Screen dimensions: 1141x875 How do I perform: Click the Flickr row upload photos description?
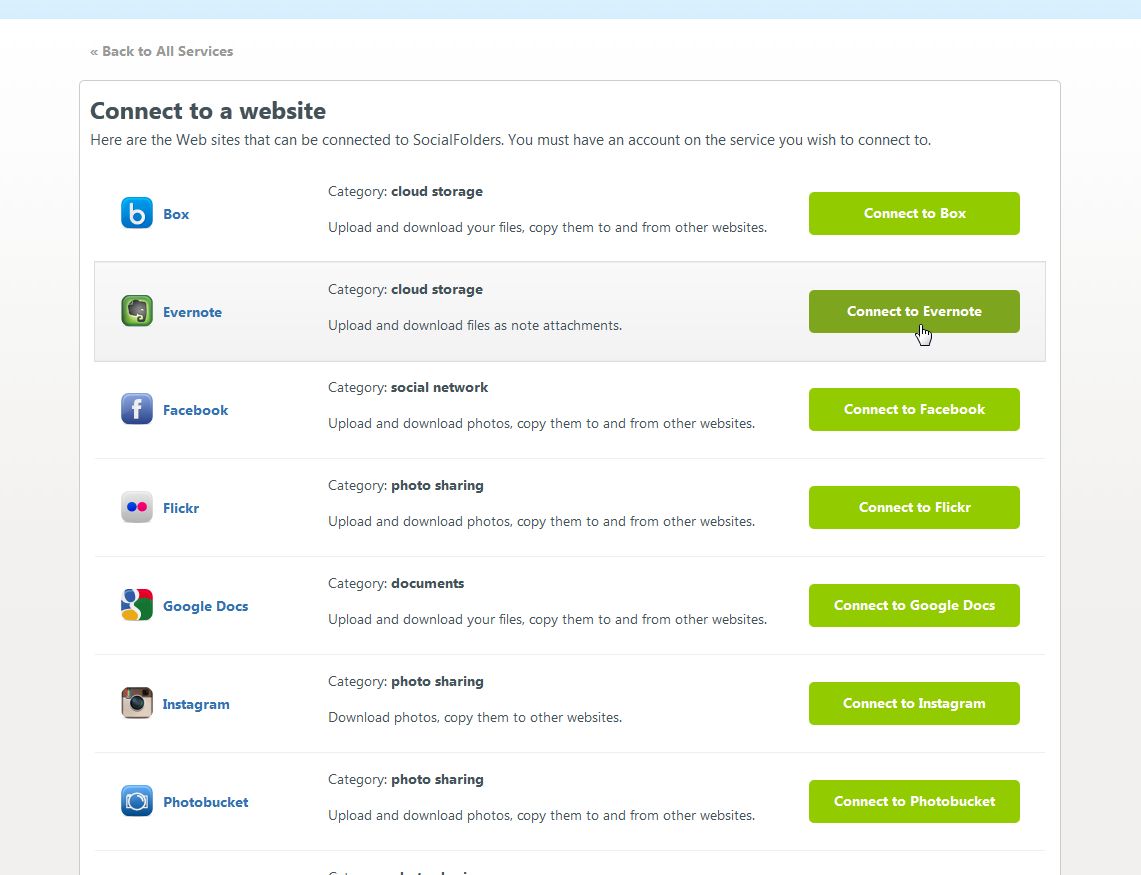[x=541, y=522]
